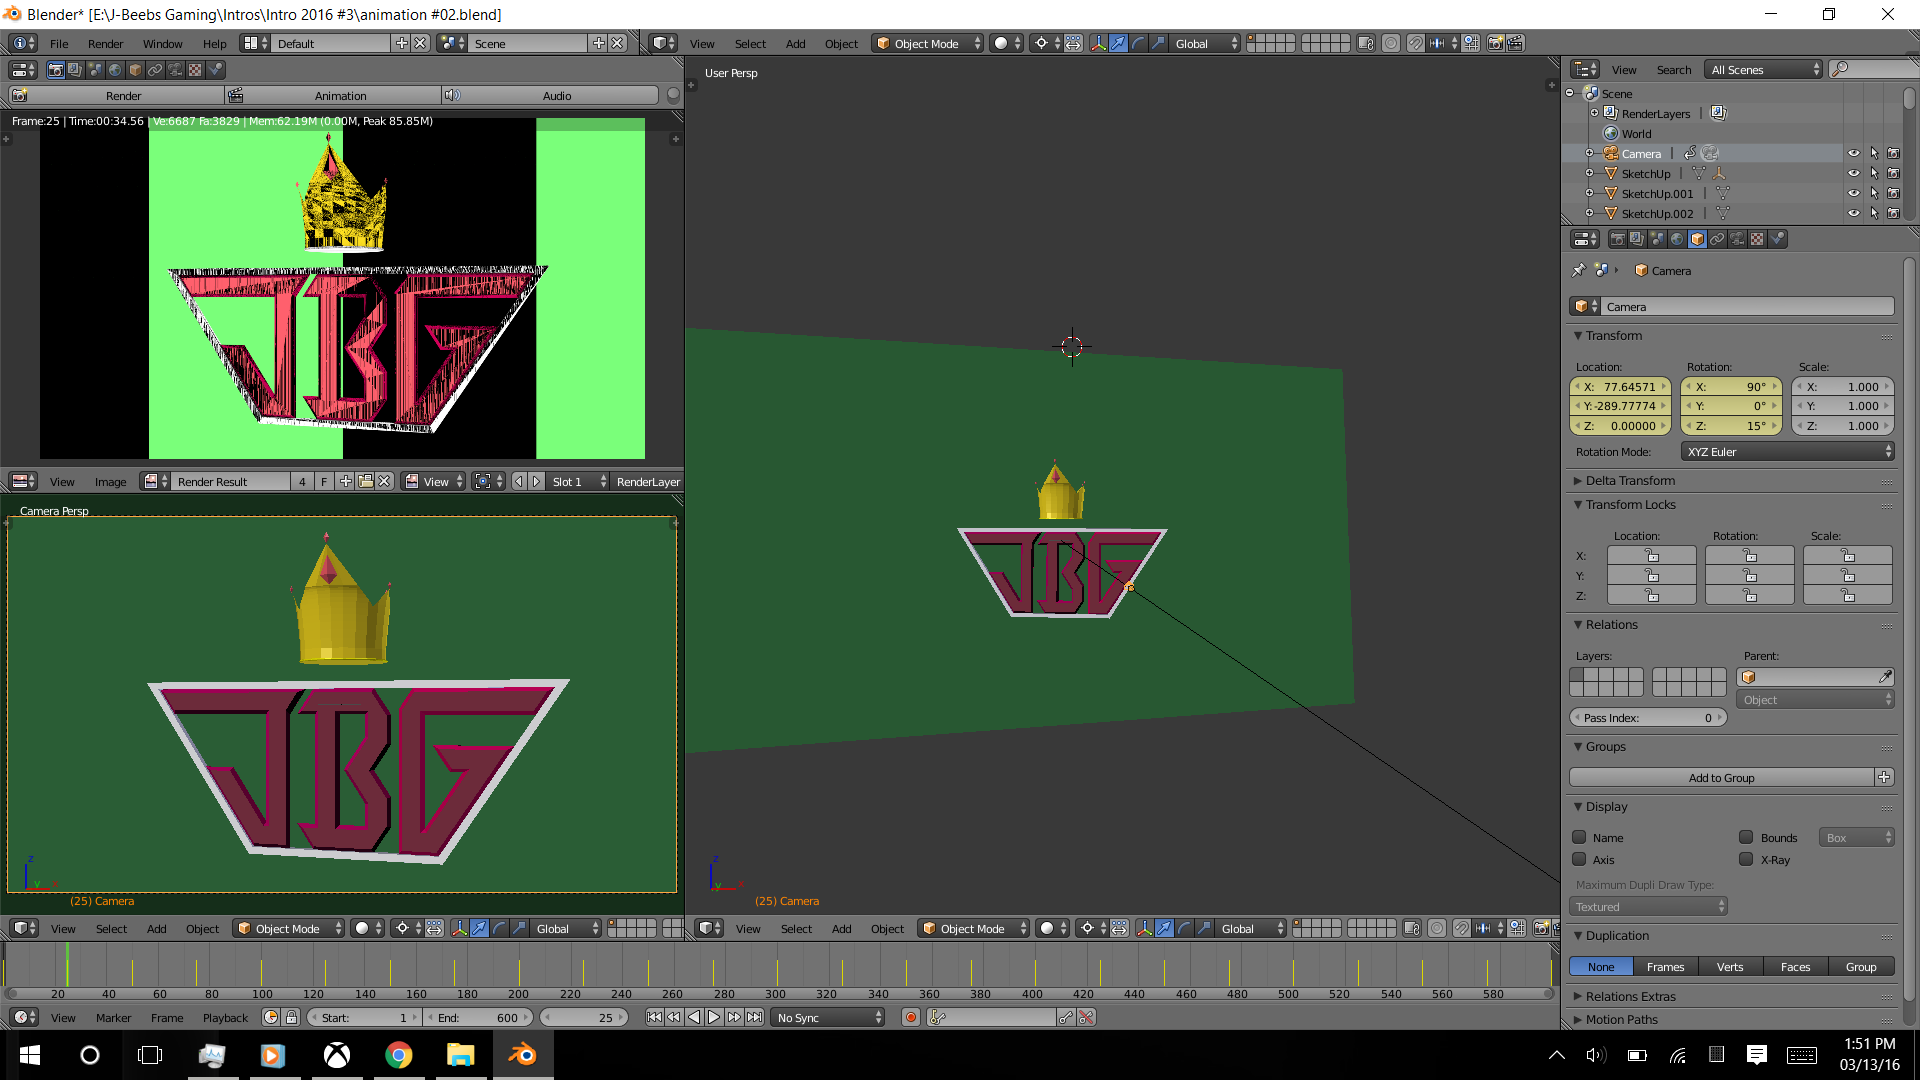
Task: Toggle rotation Z transform lock
Action: pos(1749,595)
